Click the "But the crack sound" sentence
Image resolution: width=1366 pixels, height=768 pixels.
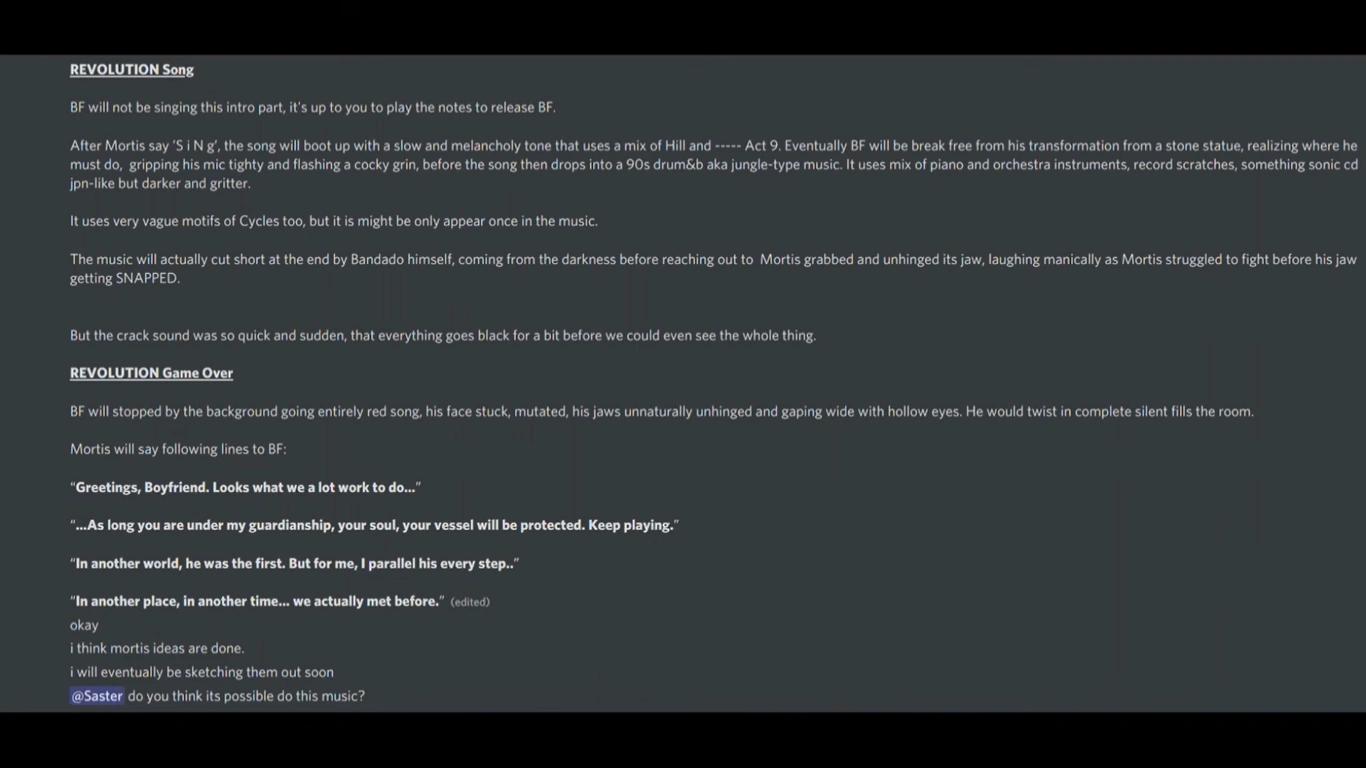[443, 335]
